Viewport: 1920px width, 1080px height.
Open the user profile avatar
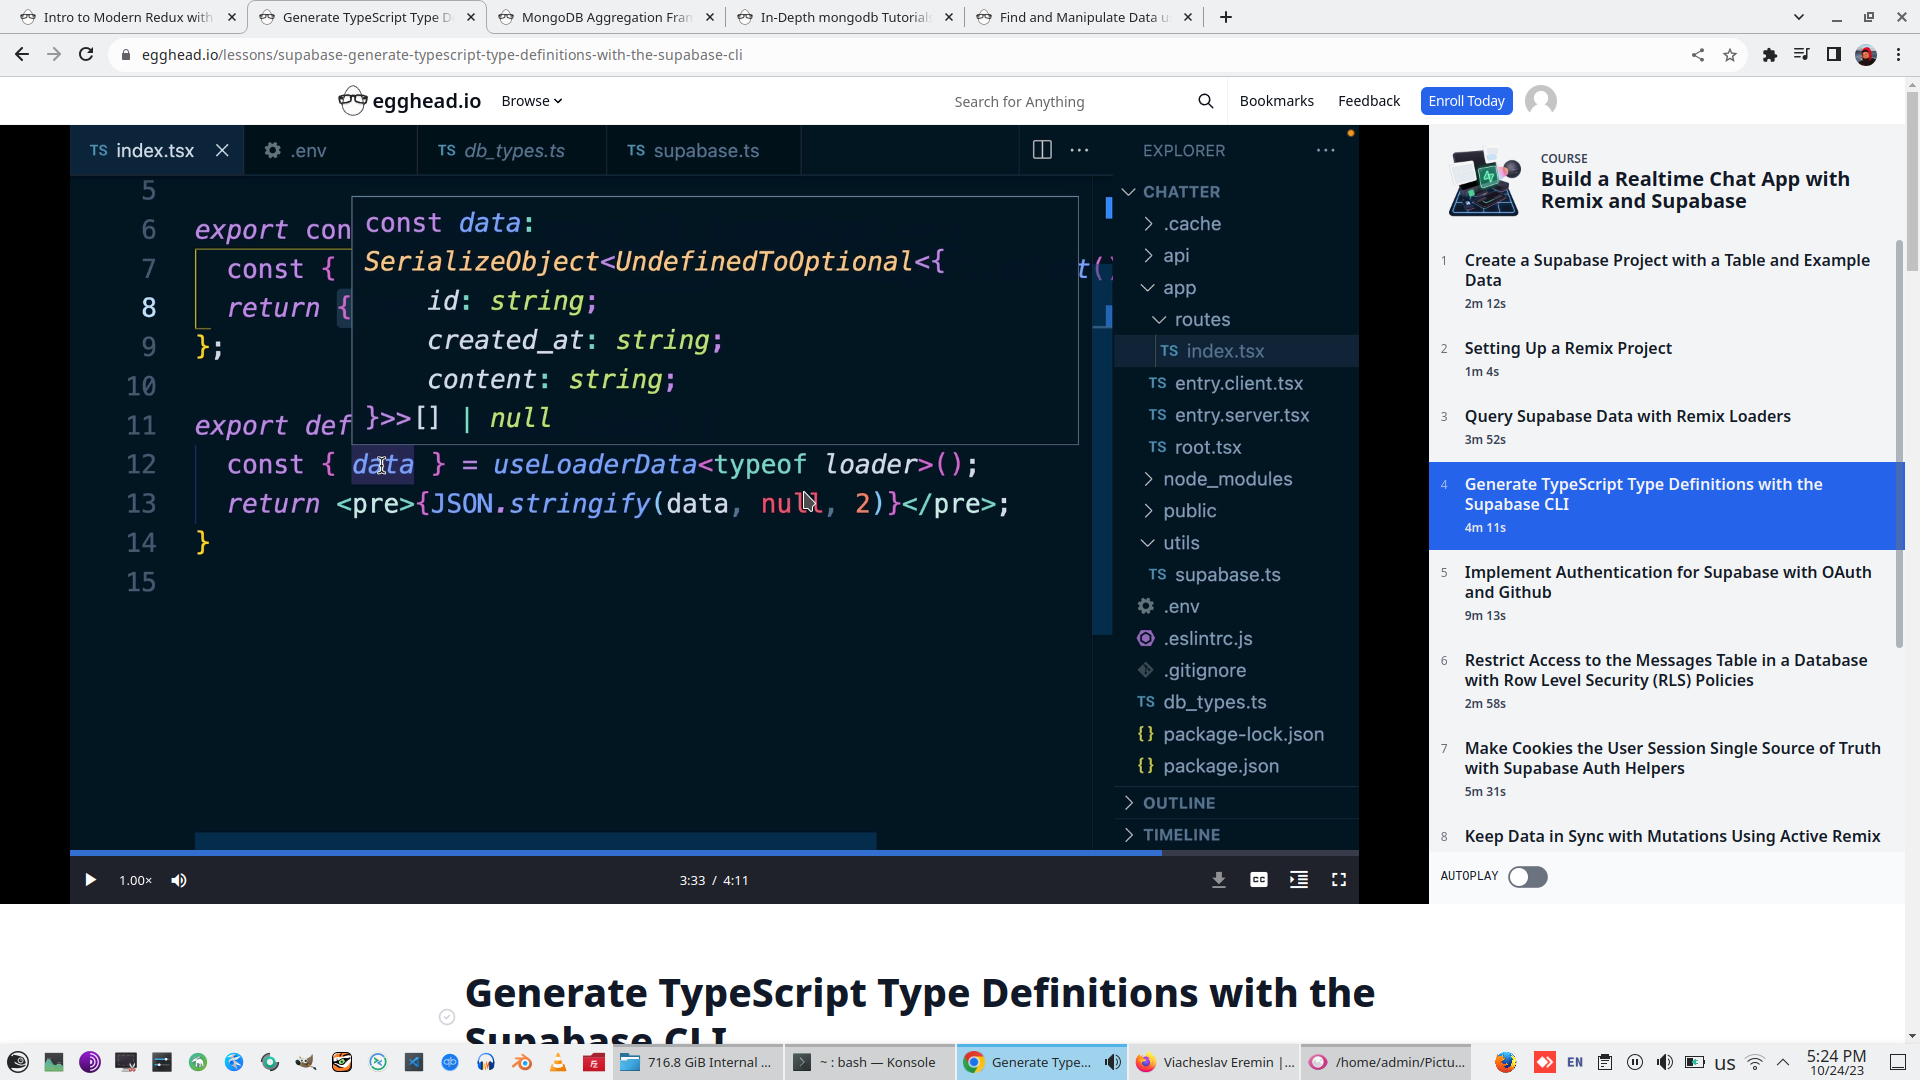click(1540, 101)
